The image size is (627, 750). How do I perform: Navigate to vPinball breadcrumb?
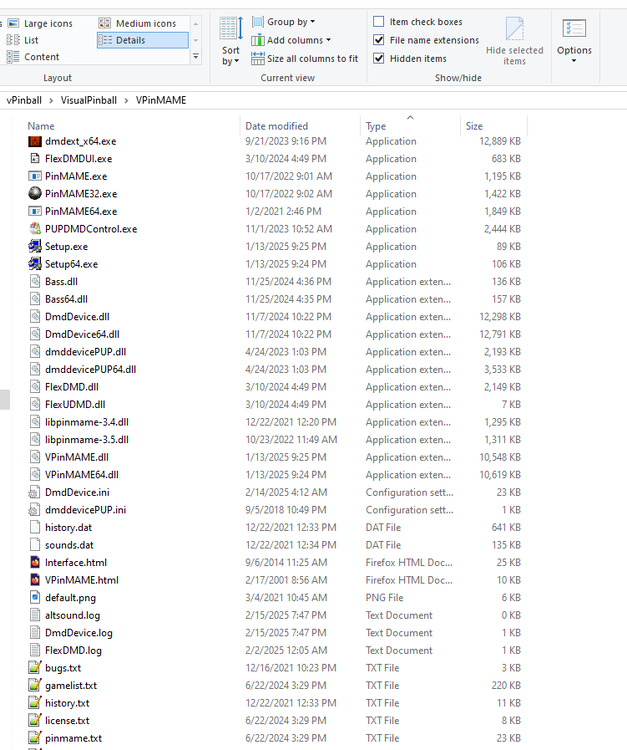click(24, 100)
